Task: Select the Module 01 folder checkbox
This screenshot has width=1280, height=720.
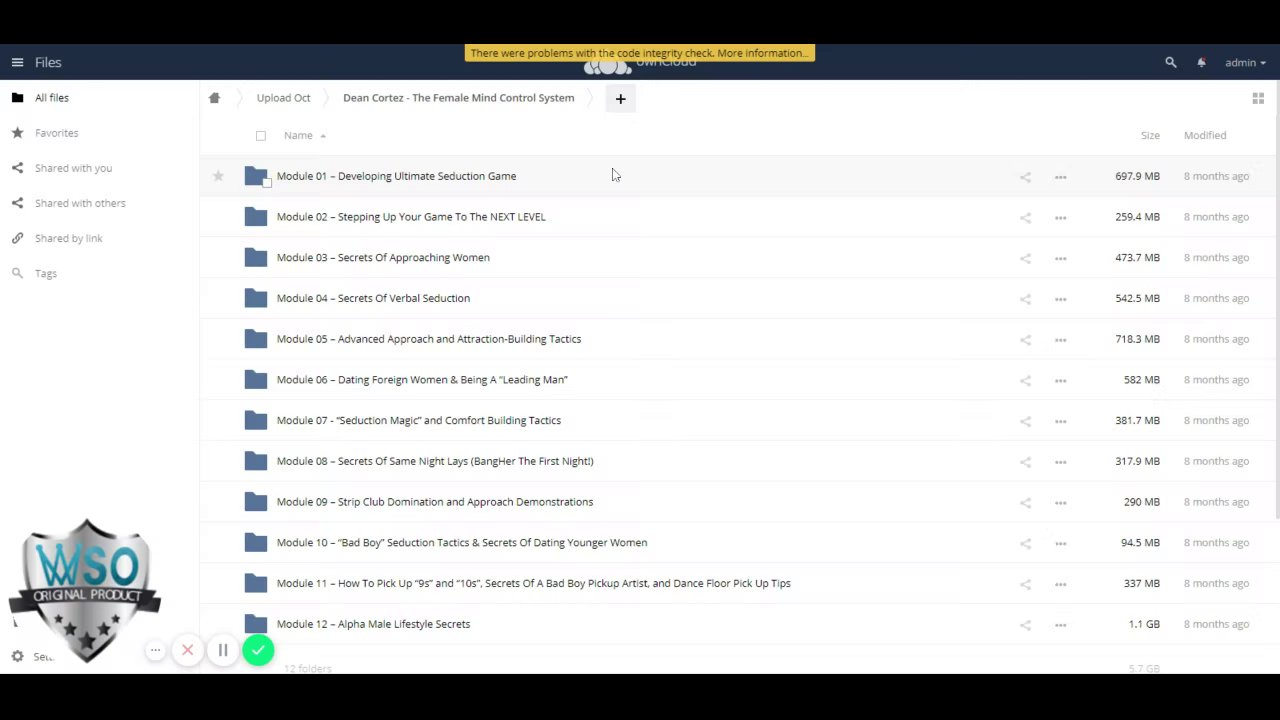Action: (266, 183)
